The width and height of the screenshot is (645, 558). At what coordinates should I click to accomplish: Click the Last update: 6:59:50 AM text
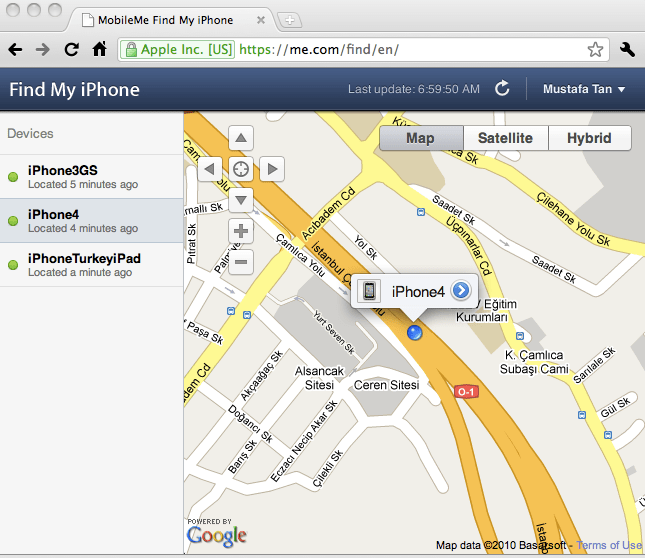414,89
